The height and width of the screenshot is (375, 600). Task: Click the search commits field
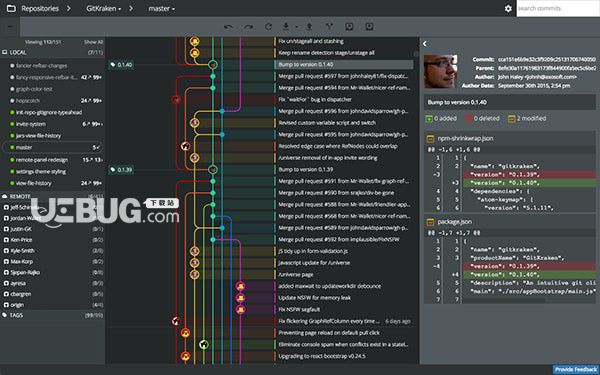558,8
